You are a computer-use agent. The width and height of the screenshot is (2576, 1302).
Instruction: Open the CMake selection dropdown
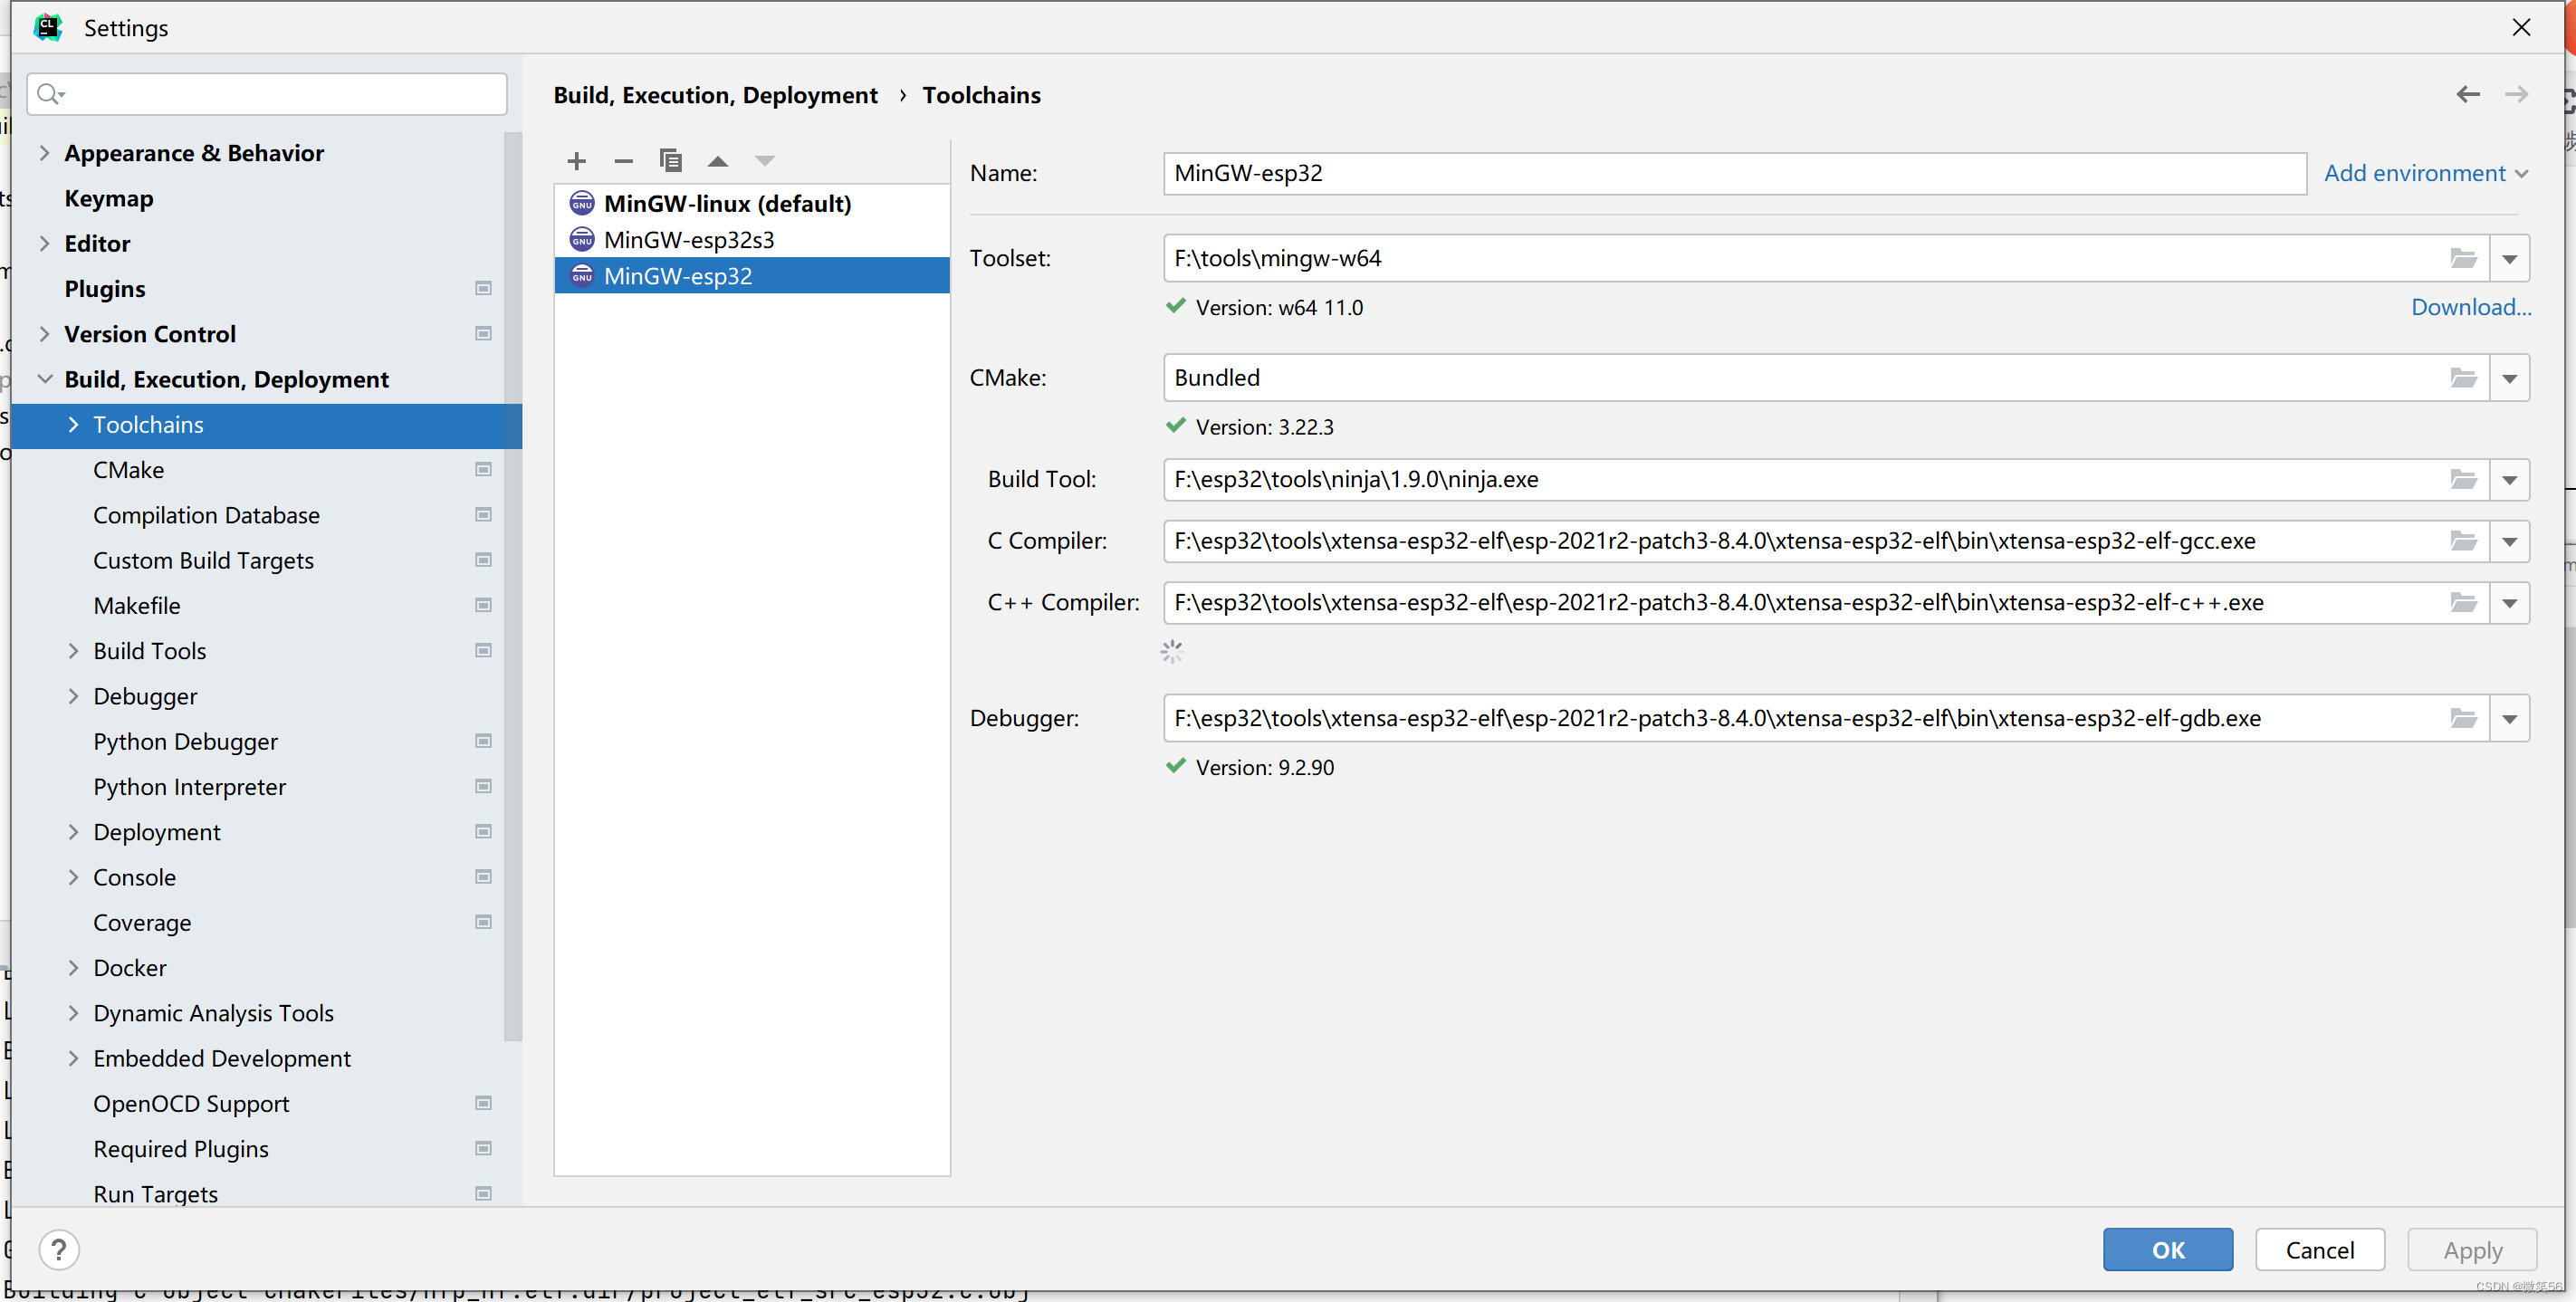(2509, 378)
